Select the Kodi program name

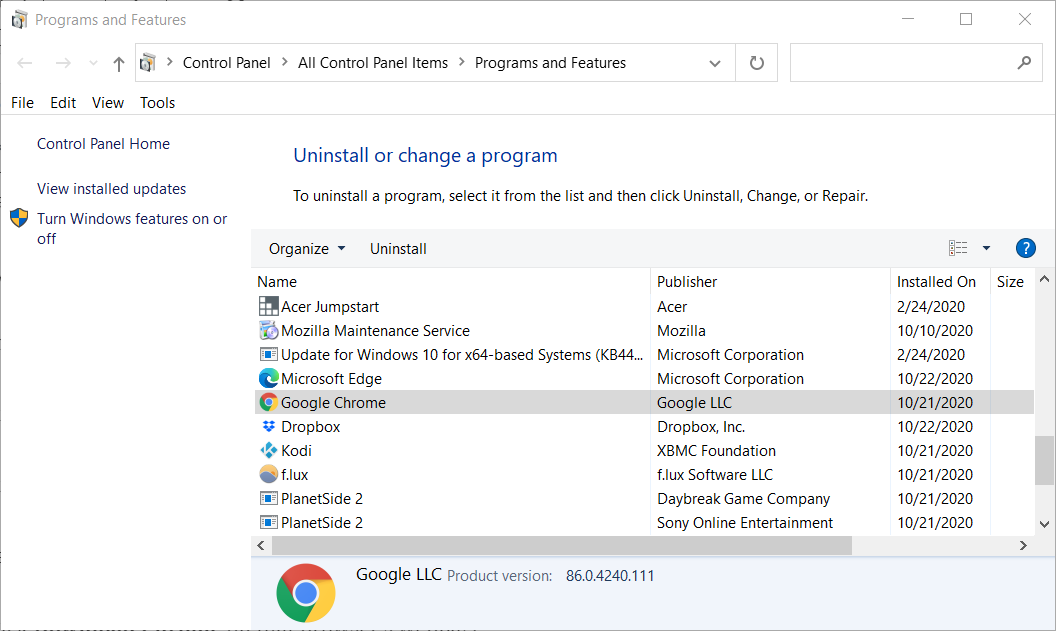coord(296,451)
